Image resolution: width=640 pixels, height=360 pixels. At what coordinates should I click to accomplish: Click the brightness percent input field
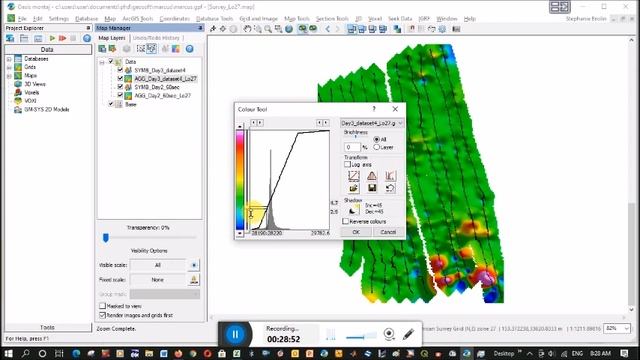[x=353, y=147]
